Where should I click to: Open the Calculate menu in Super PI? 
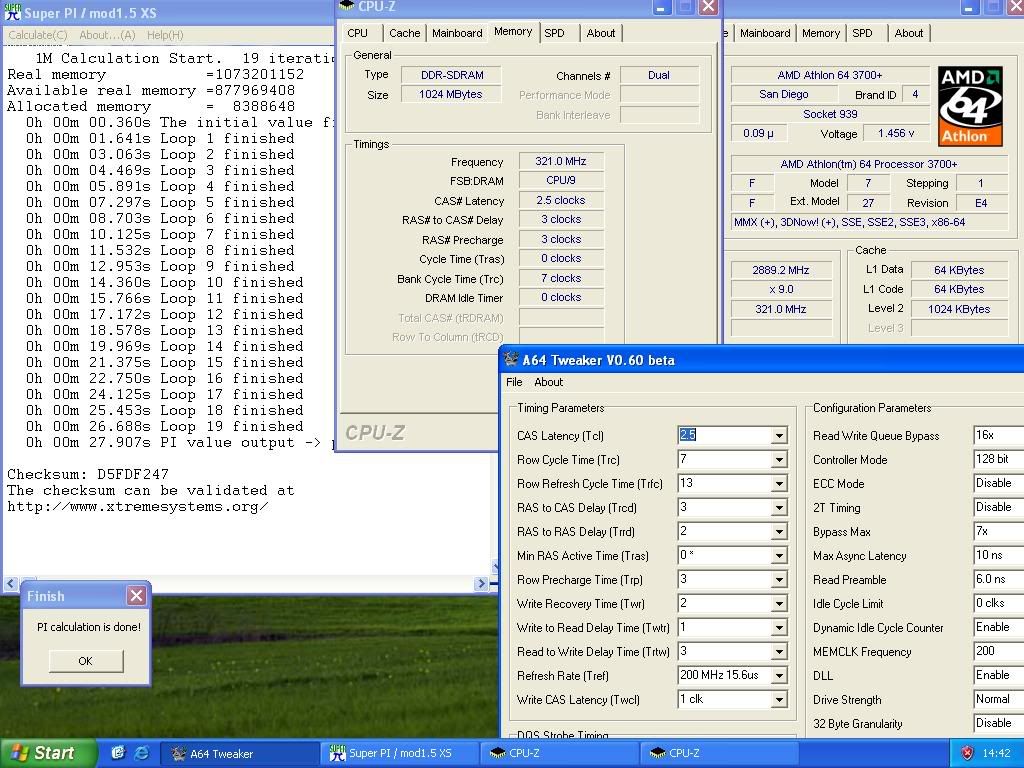point(38,35)
